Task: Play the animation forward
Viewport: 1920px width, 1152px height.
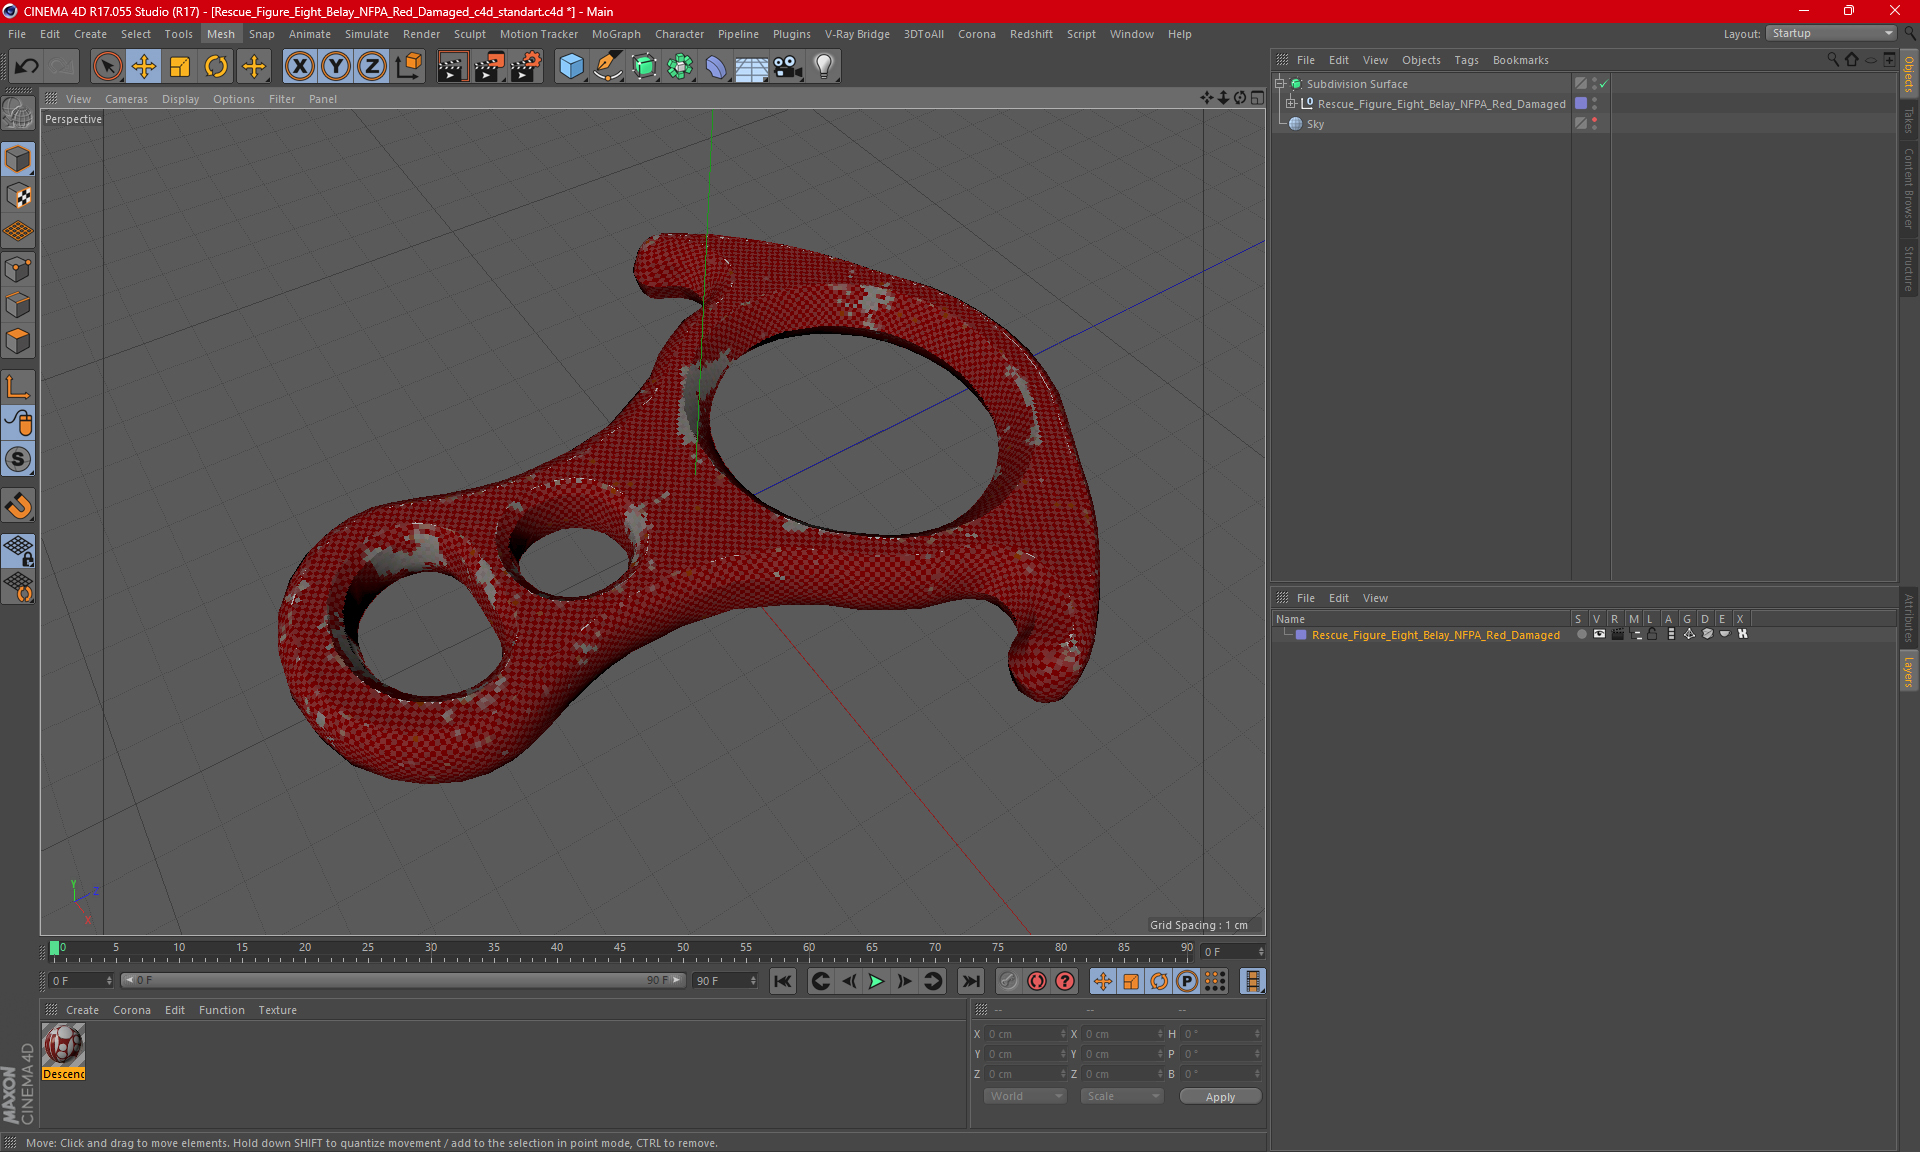Action: click(876, 981)
